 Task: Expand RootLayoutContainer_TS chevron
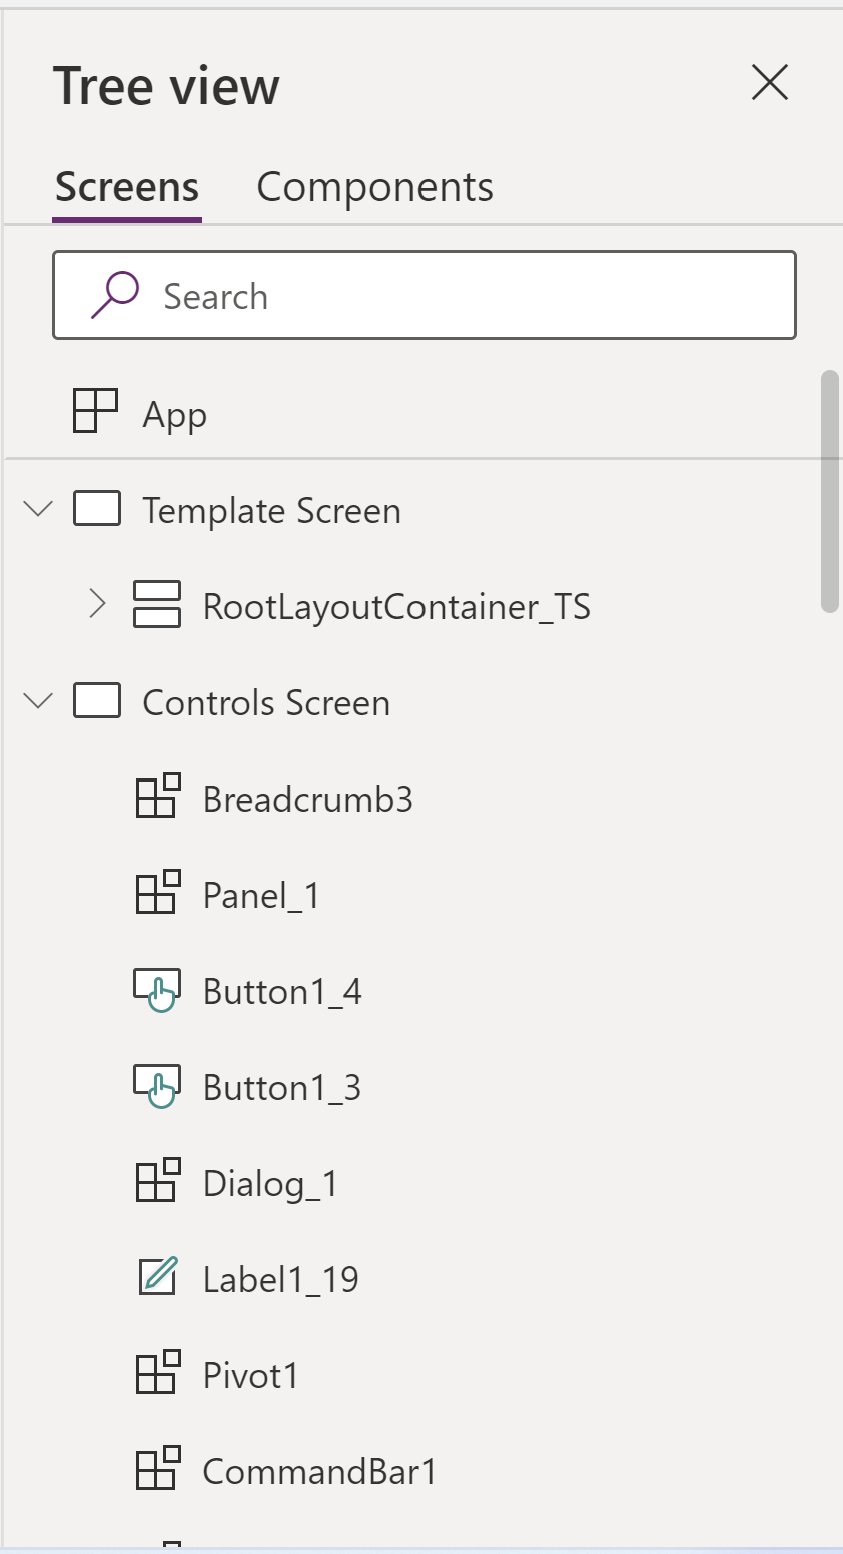pyautogui.click(x=97, y=604)
